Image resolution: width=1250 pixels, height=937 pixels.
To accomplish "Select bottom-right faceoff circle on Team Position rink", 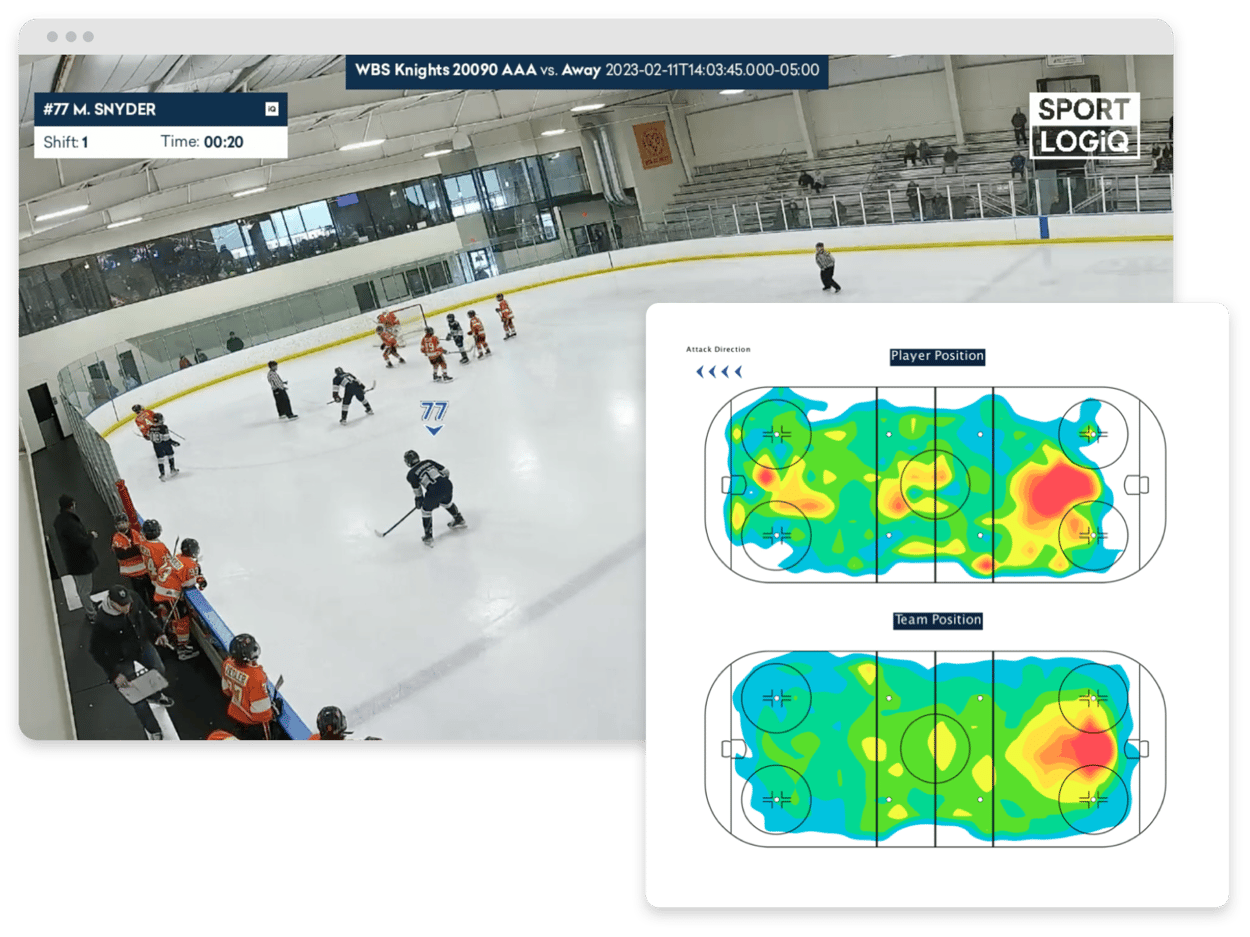I will [1092, 799].
